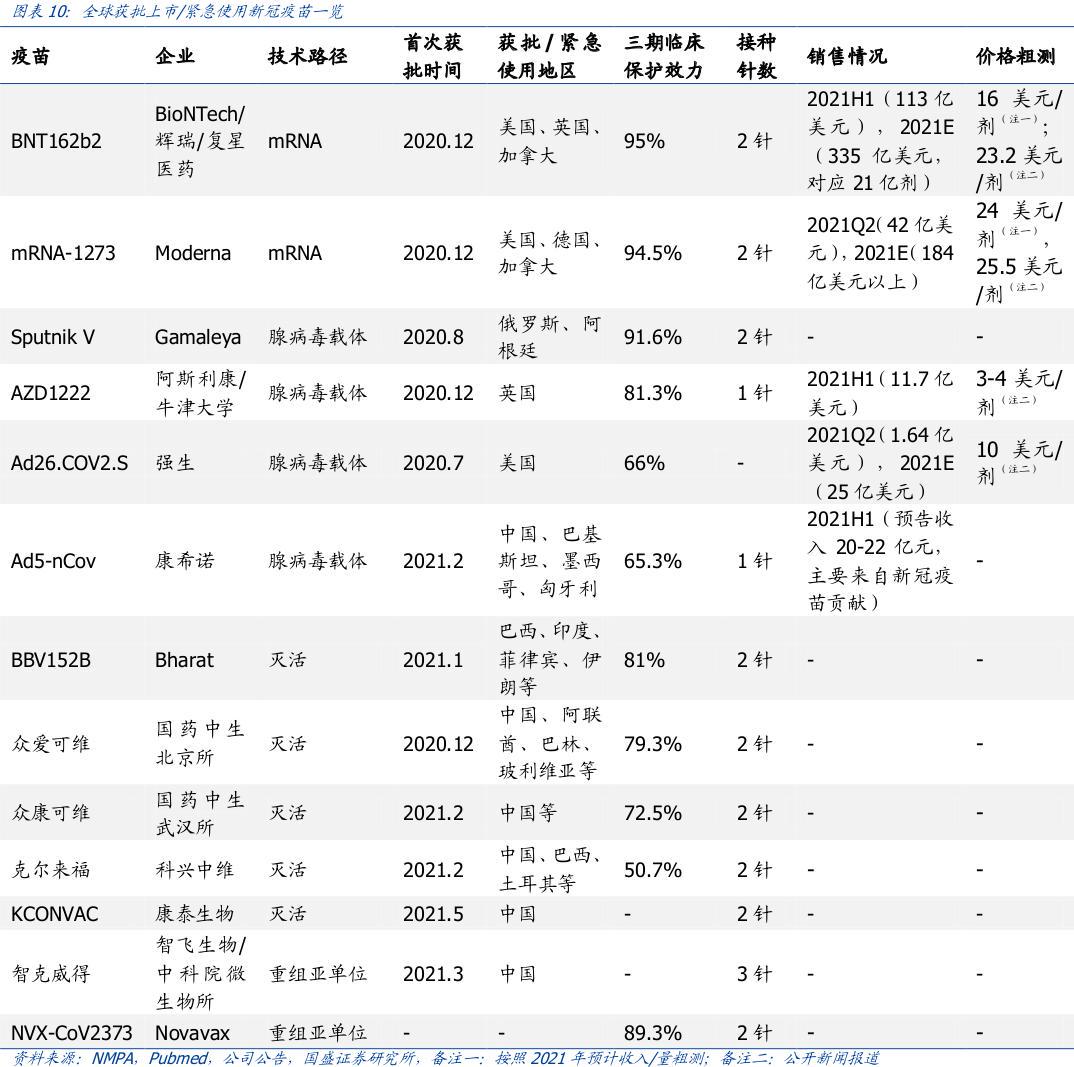Select the 疫苗 column header

coord(31,56)
